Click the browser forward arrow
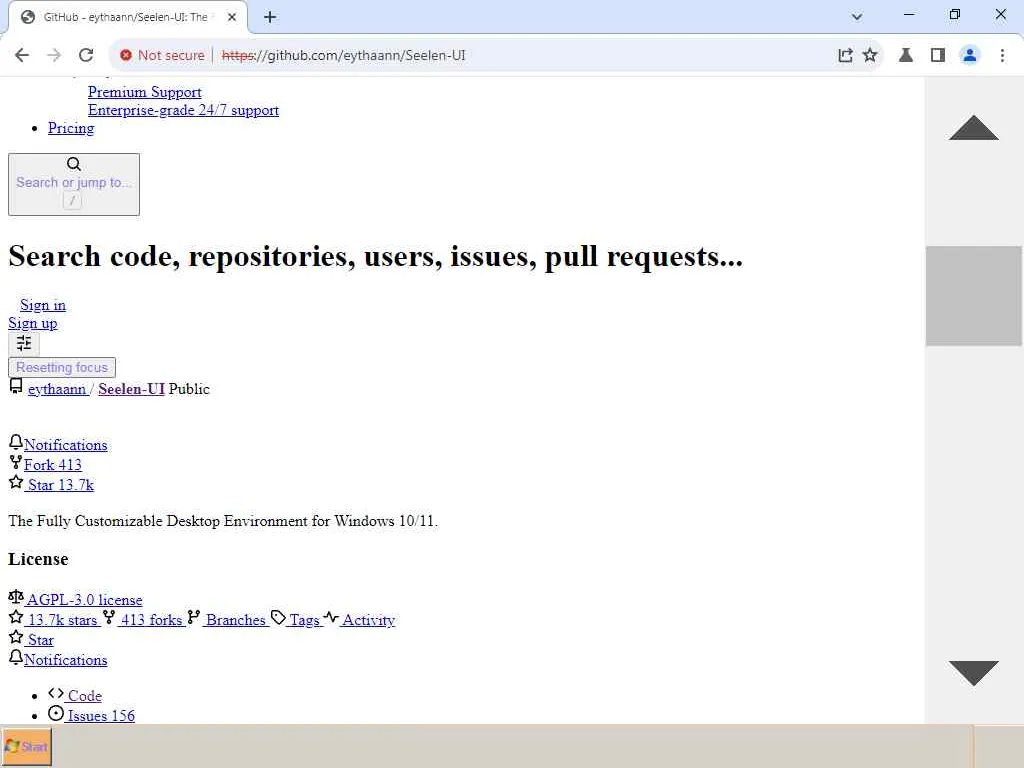Image resolution: width=1024 pixels, height=768 pixels. point(54,56)
